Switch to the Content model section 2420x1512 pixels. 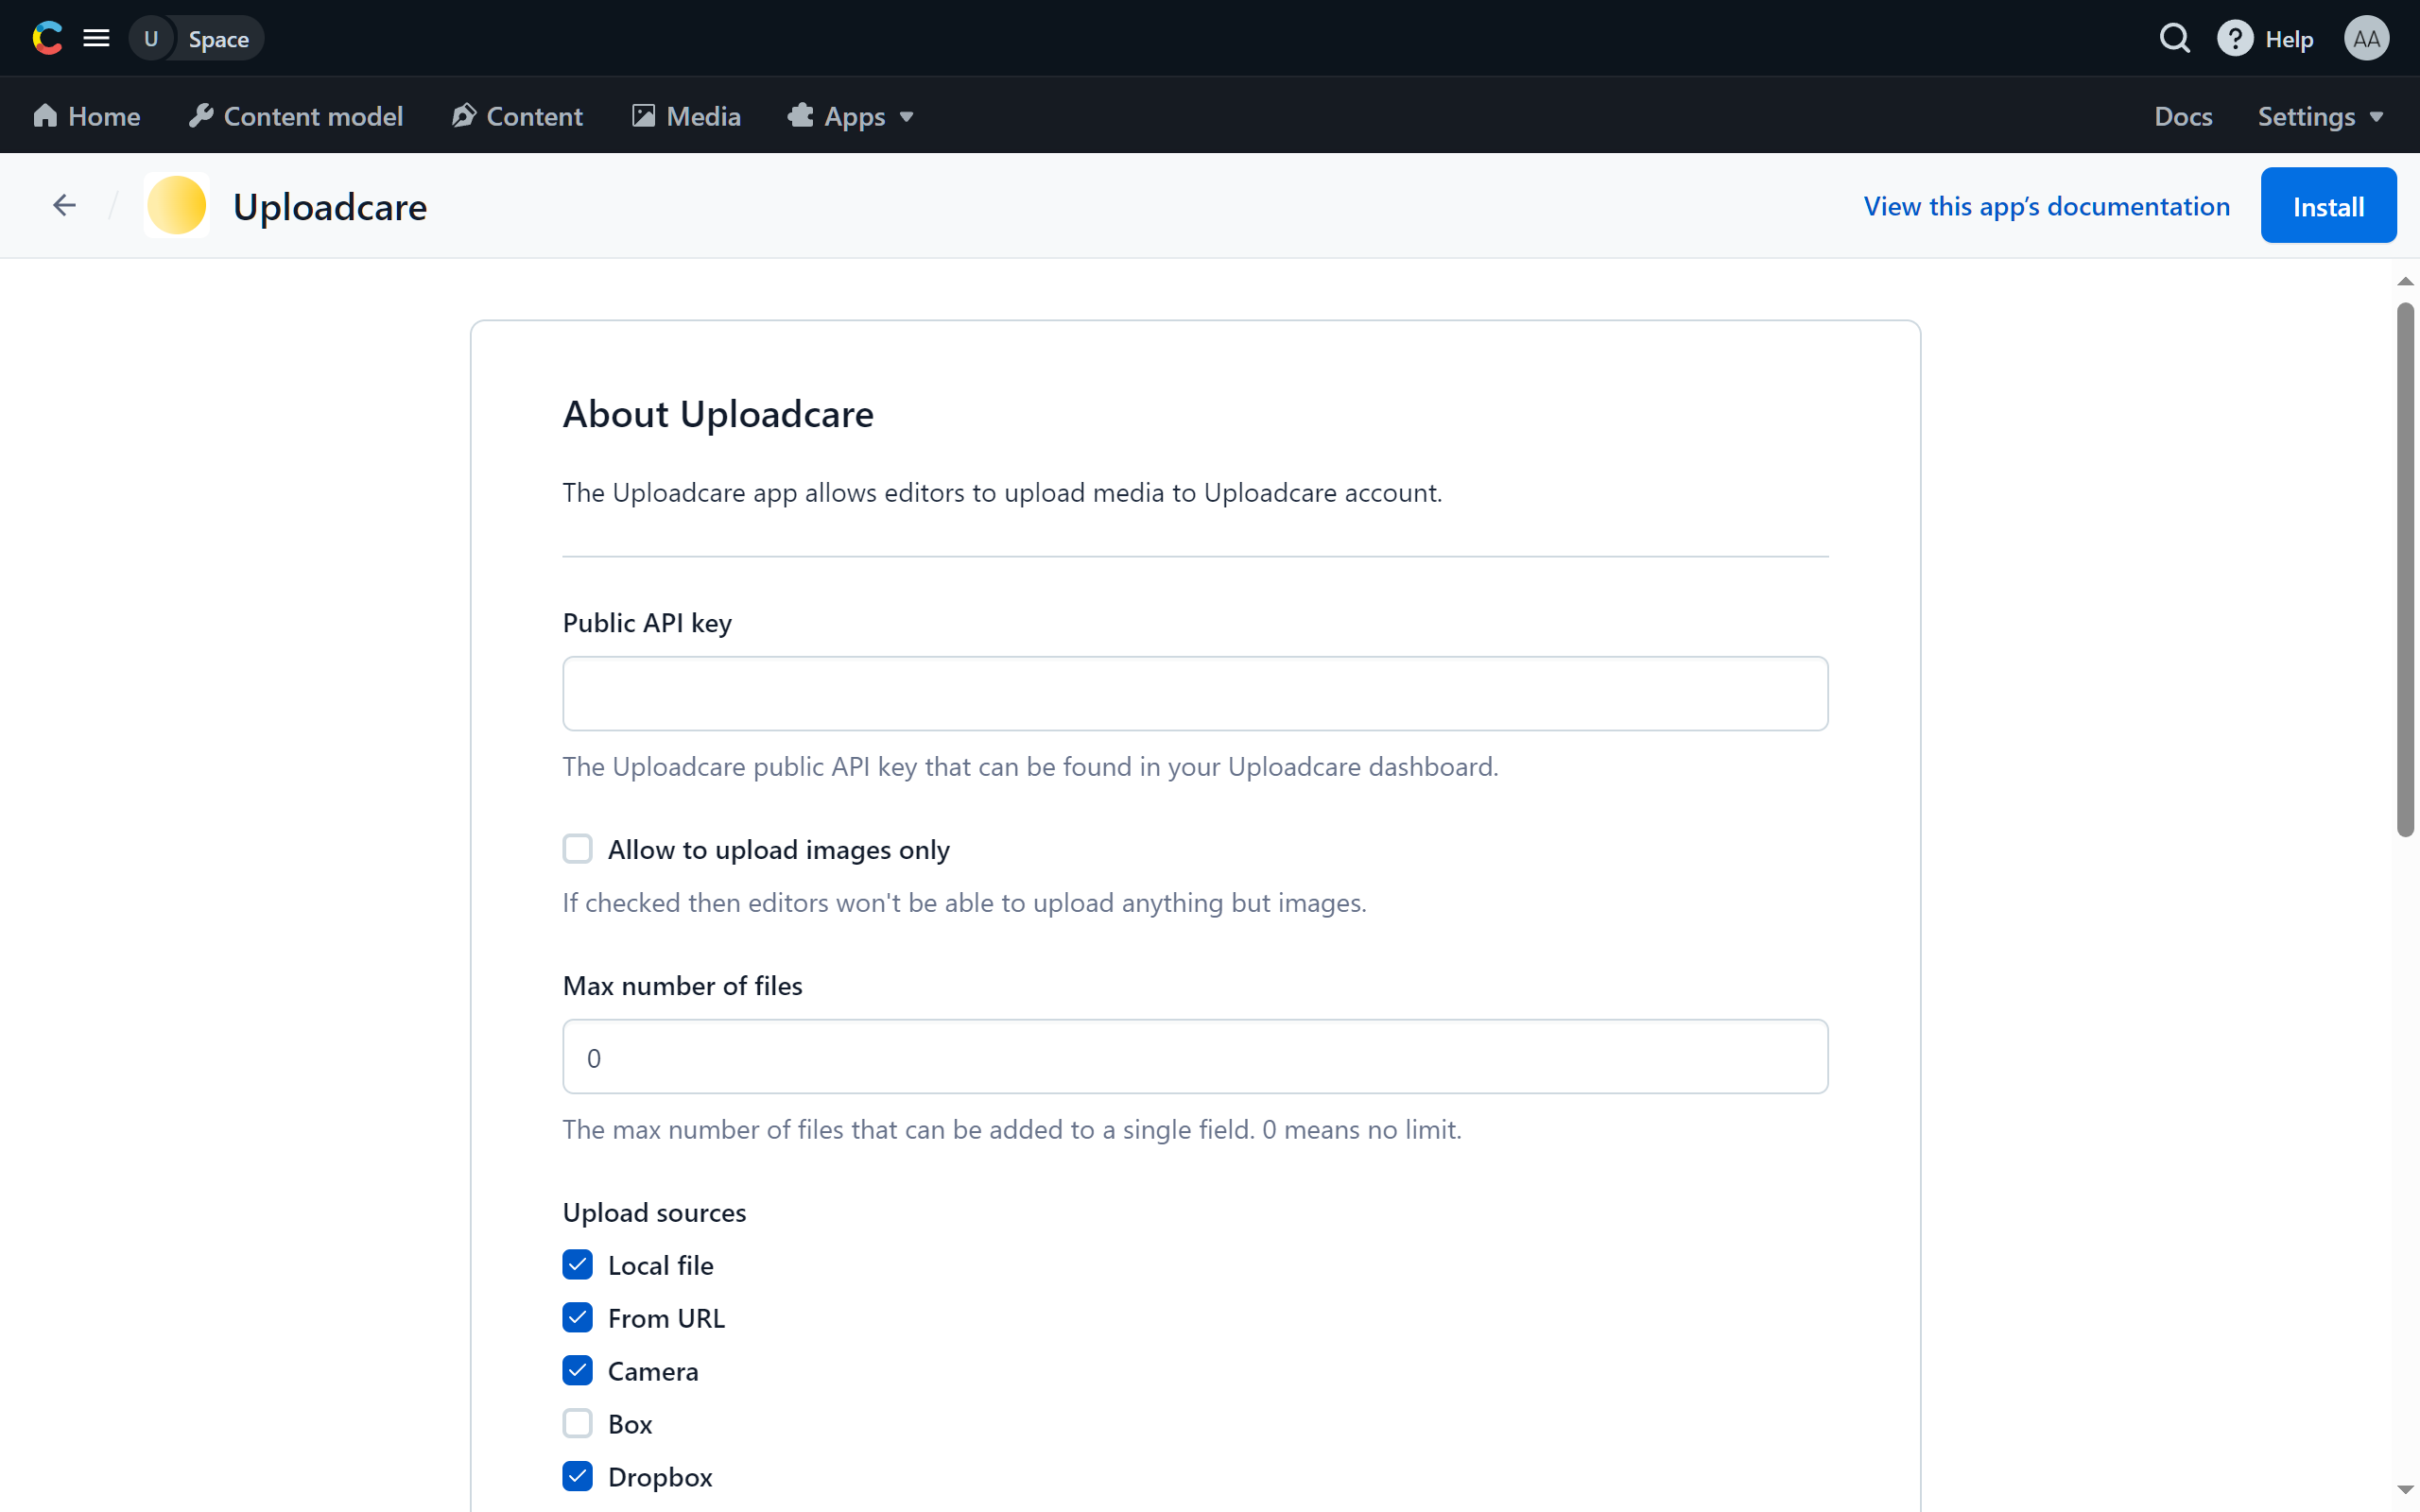click(x=296, y=115)
